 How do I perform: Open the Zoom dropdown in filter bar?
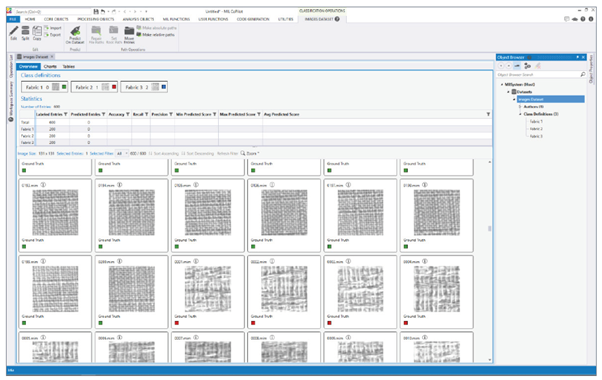[250, 154]
